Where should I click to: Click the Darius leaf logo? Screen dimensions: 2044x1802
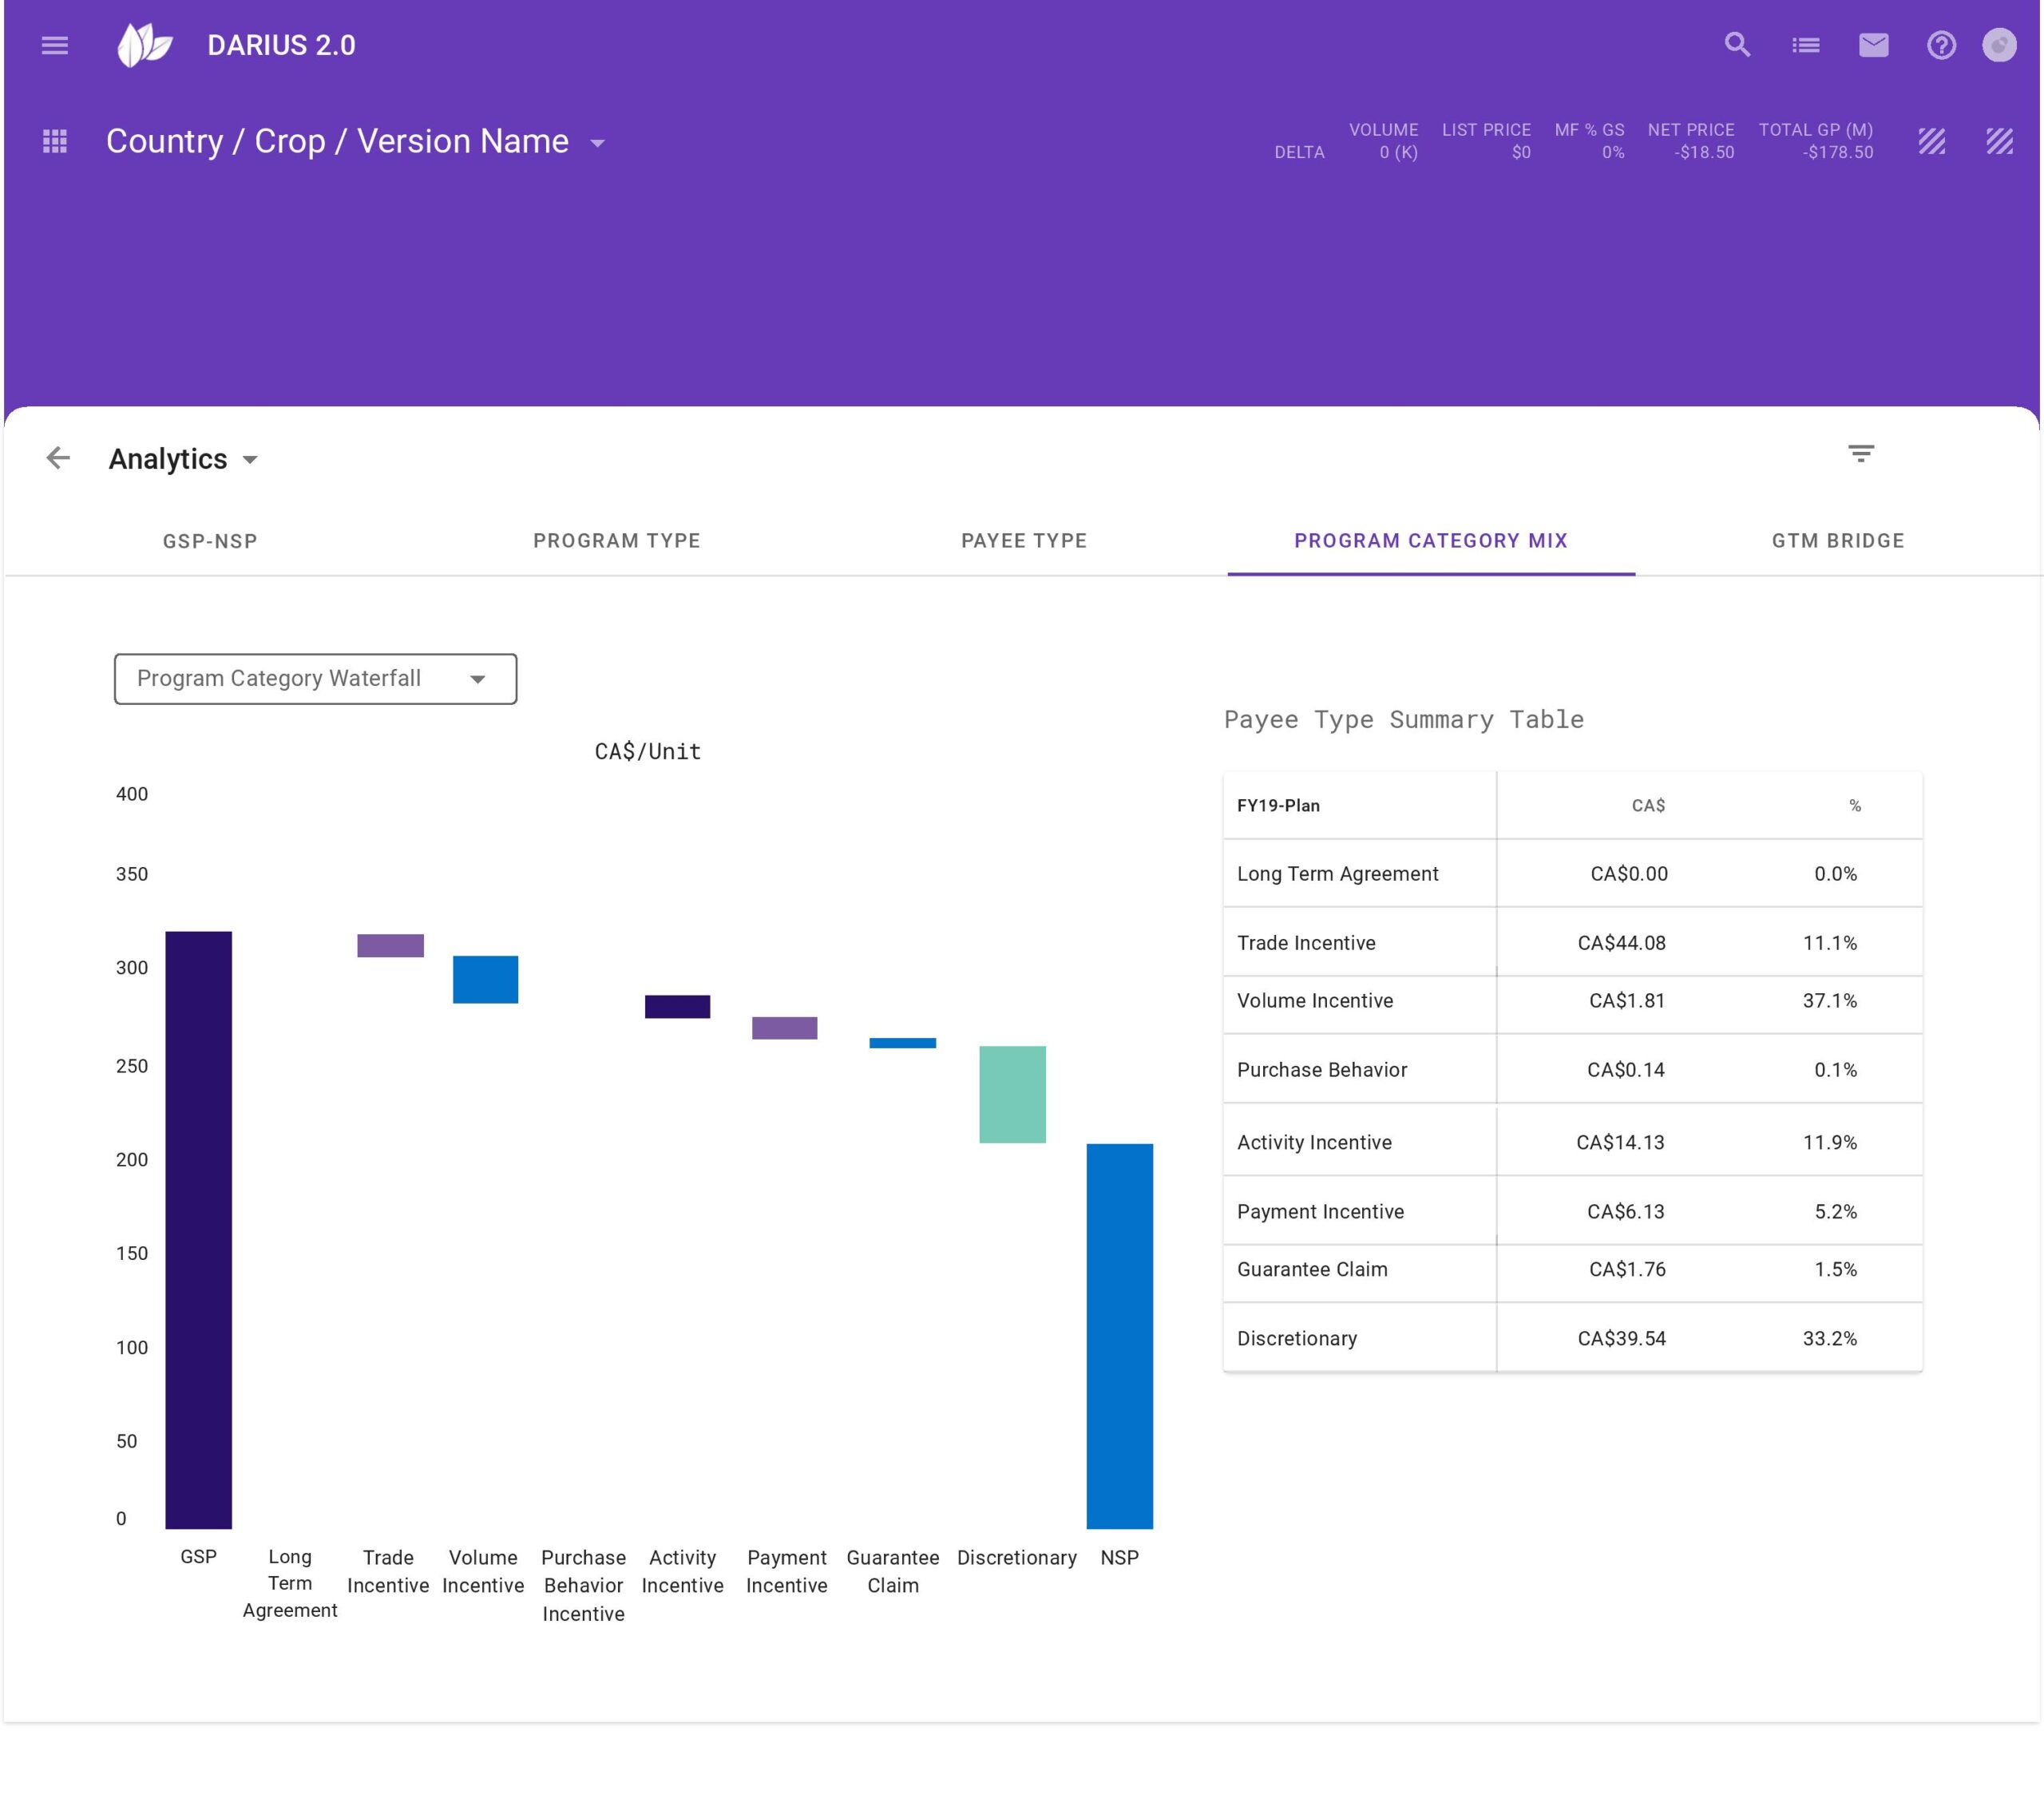click(x=144, y=45)
